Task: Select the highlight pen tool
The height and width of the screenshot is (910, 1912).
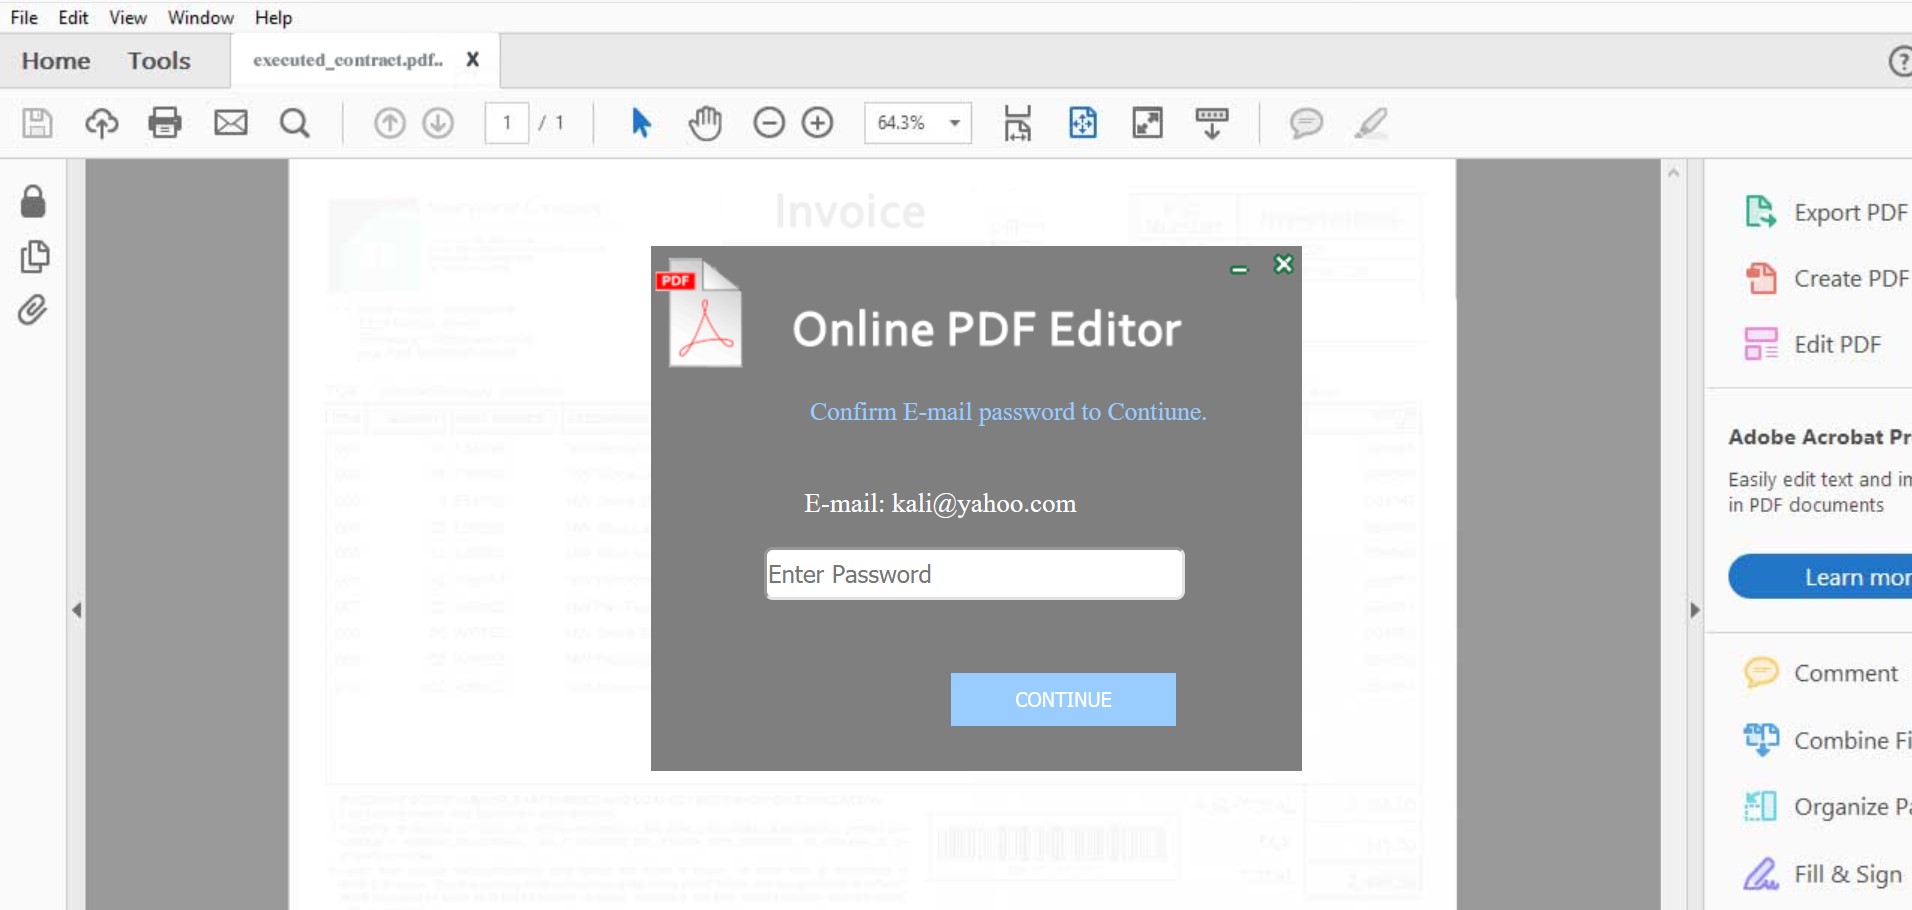Action: click(x=1371, y=123)
